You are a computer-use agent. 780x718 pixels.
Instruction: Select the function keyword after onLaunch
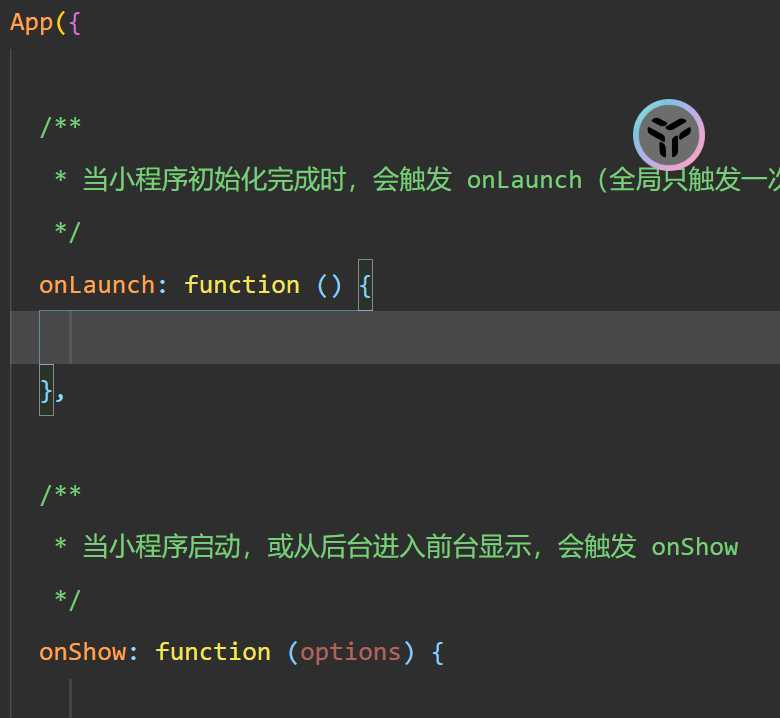click(x=242, y=286)
